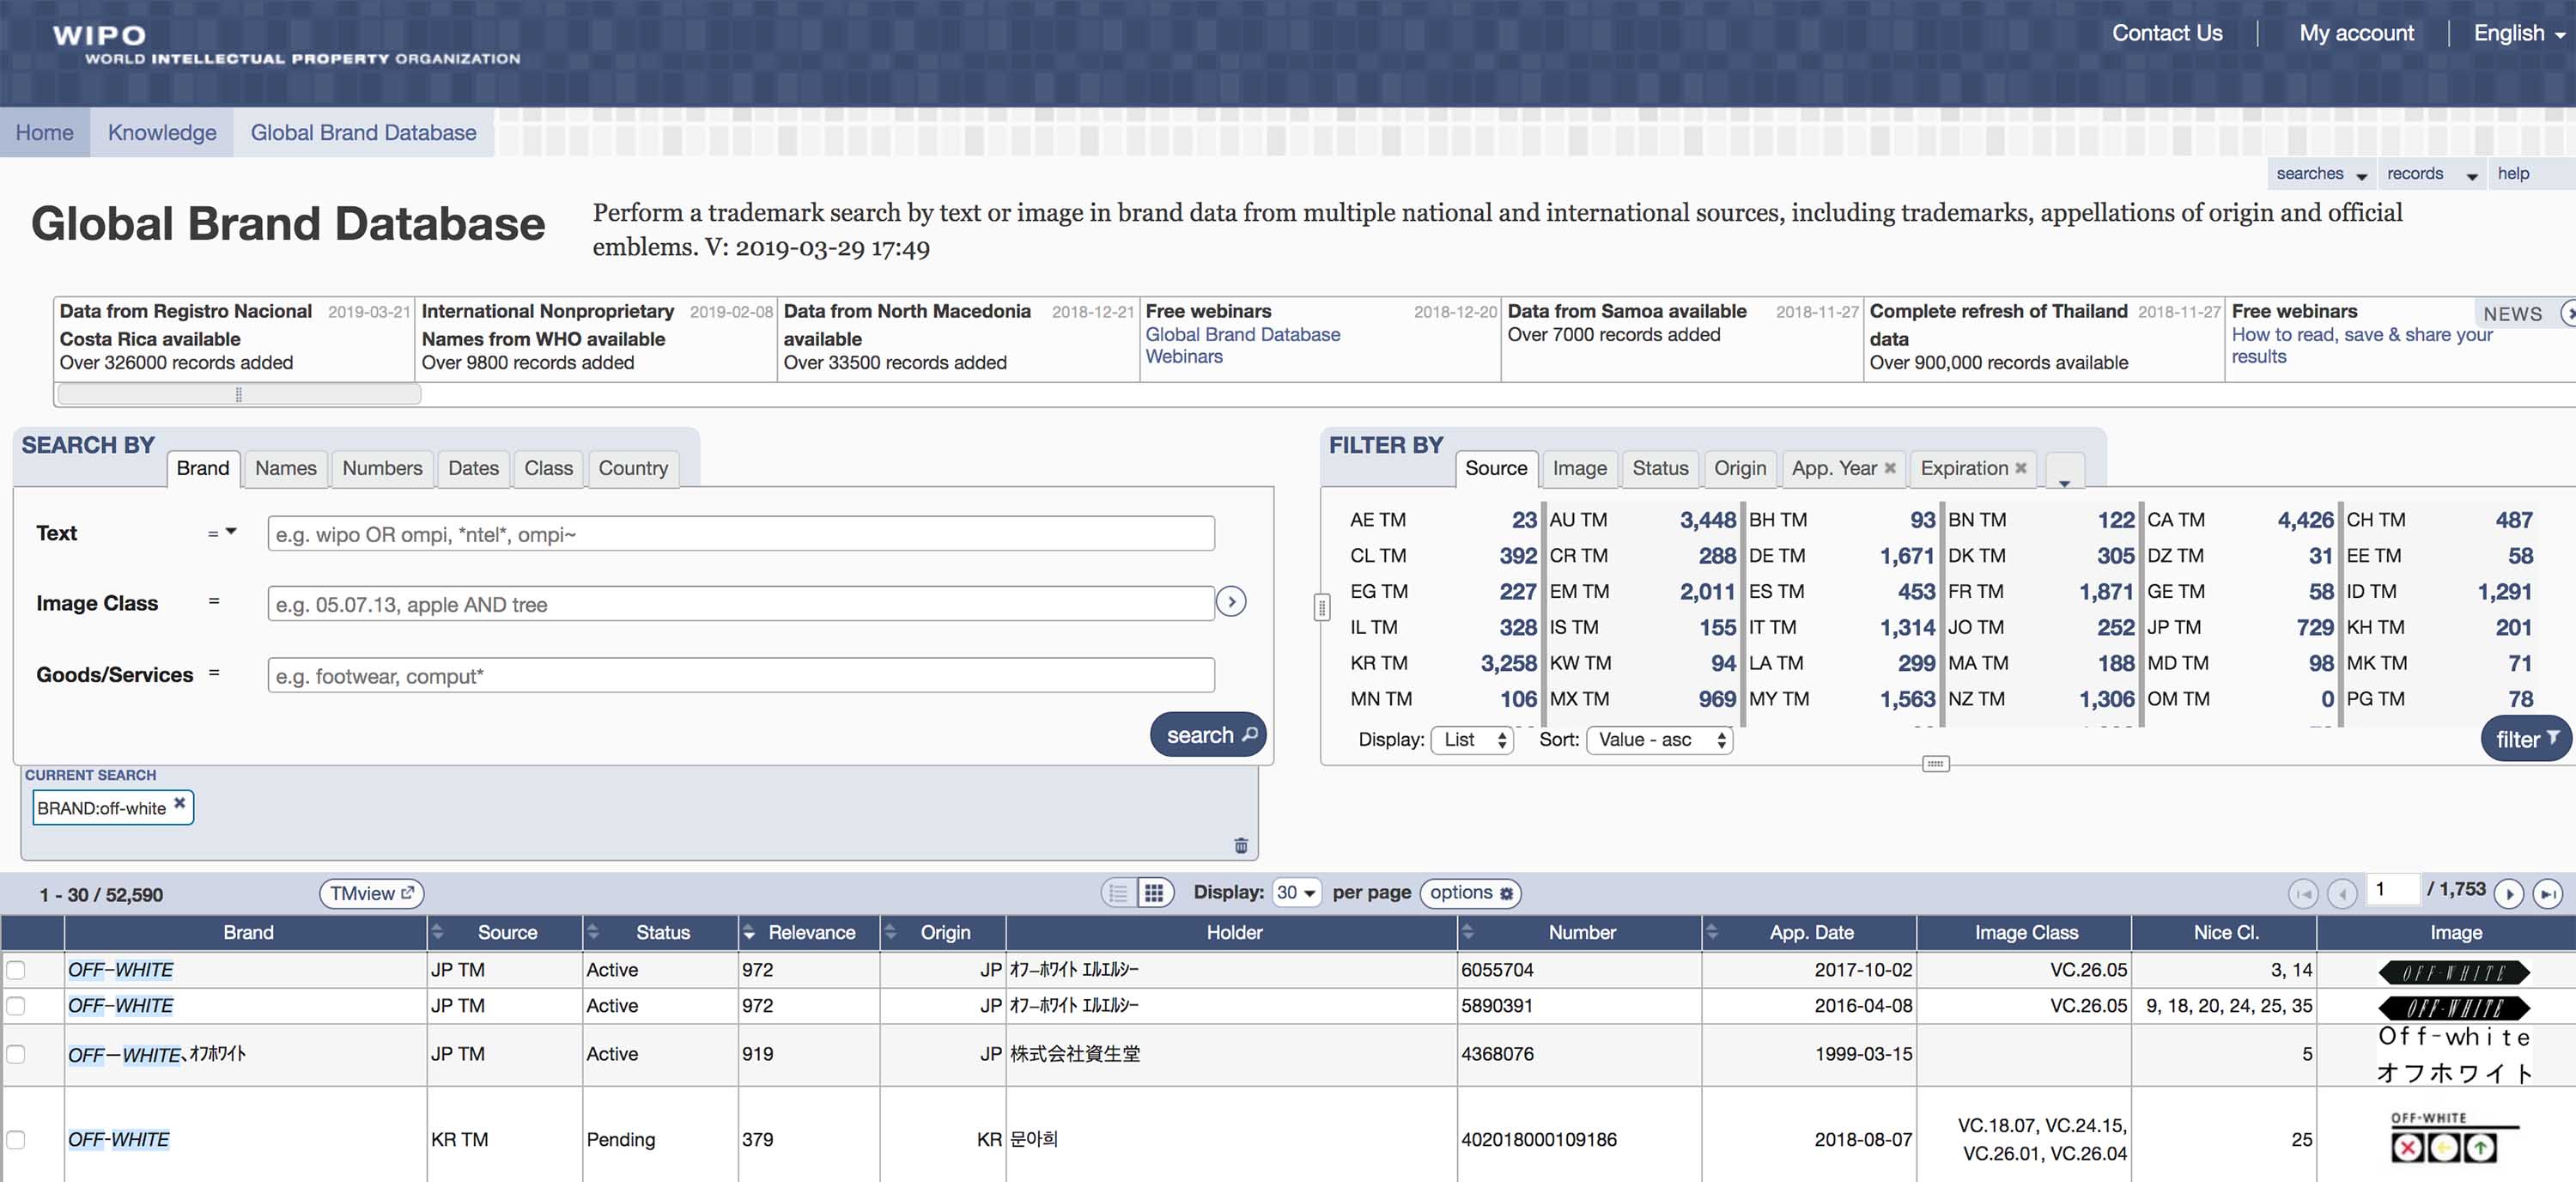2576x1182 pixels.
Task: Focus the Text search input field
Action: [x=741, y=533]
